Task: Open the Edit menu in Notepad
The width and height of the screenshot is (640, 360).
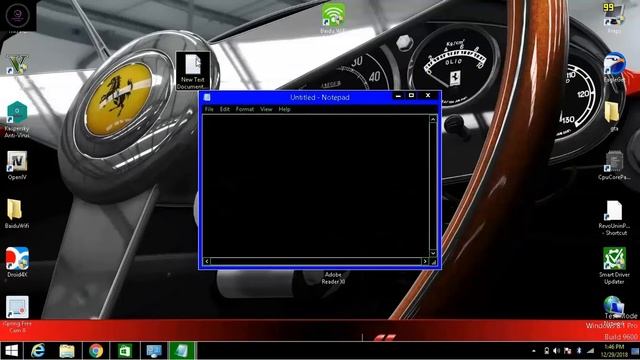Action: tap(224, 109)
